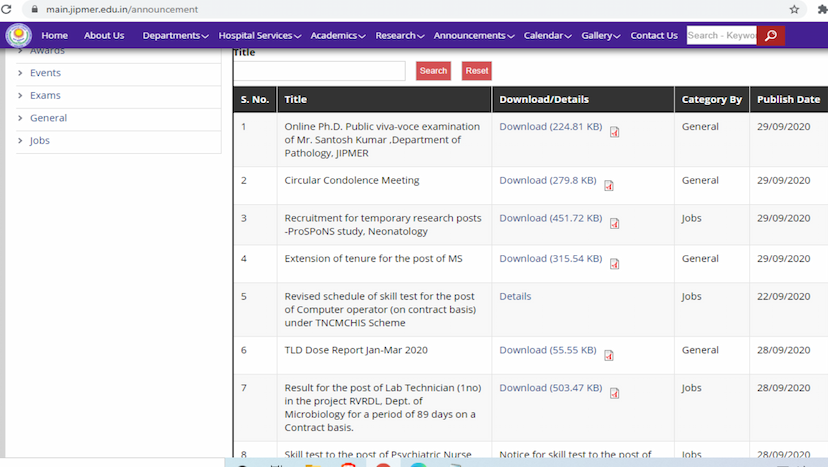The width and height of the screenshot is (828, 467).
Task: Click PDF icon for Lab Technician result
Action: tap(615, 393)
